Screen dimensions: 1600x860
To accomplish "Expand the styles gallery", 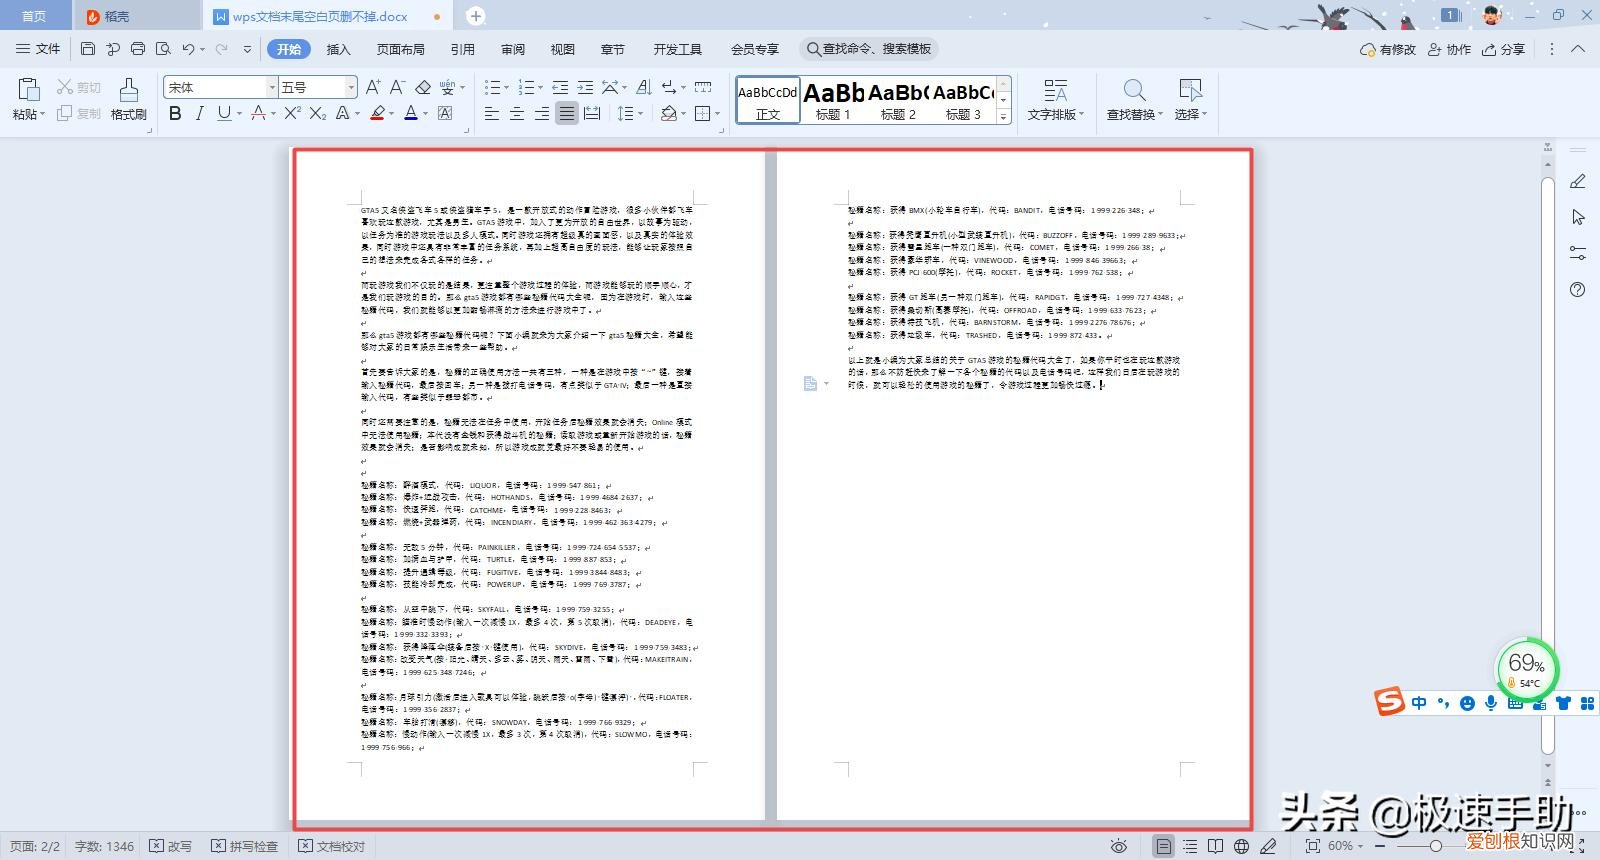I will point(1004,116).
